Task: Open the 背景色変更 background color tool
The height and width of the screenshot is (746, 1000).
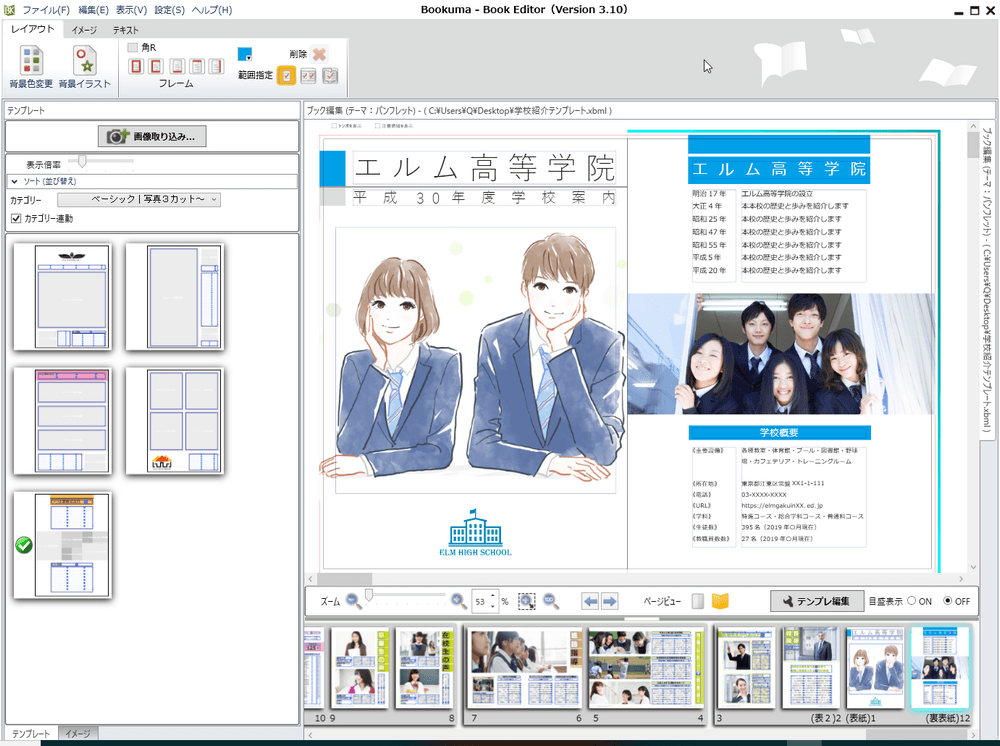Action: 31,66
